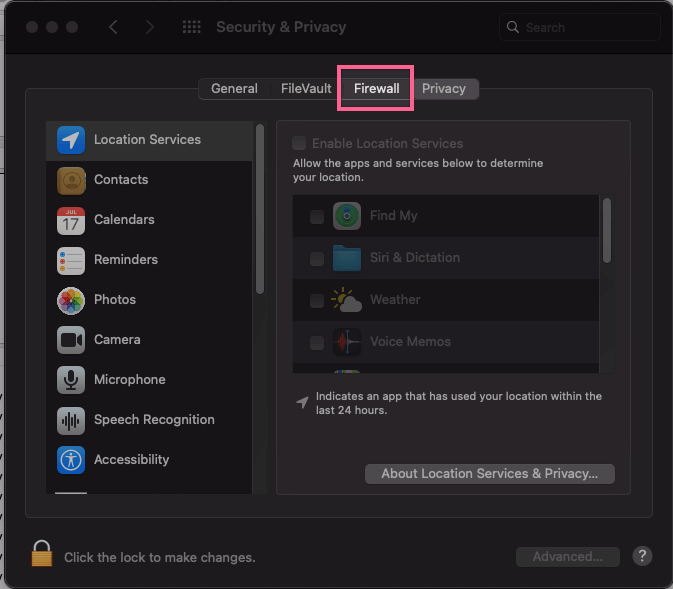Select Microphone in the privacy list
The width and height of the screenshot is (673, 589).
[x=149, y=380]
